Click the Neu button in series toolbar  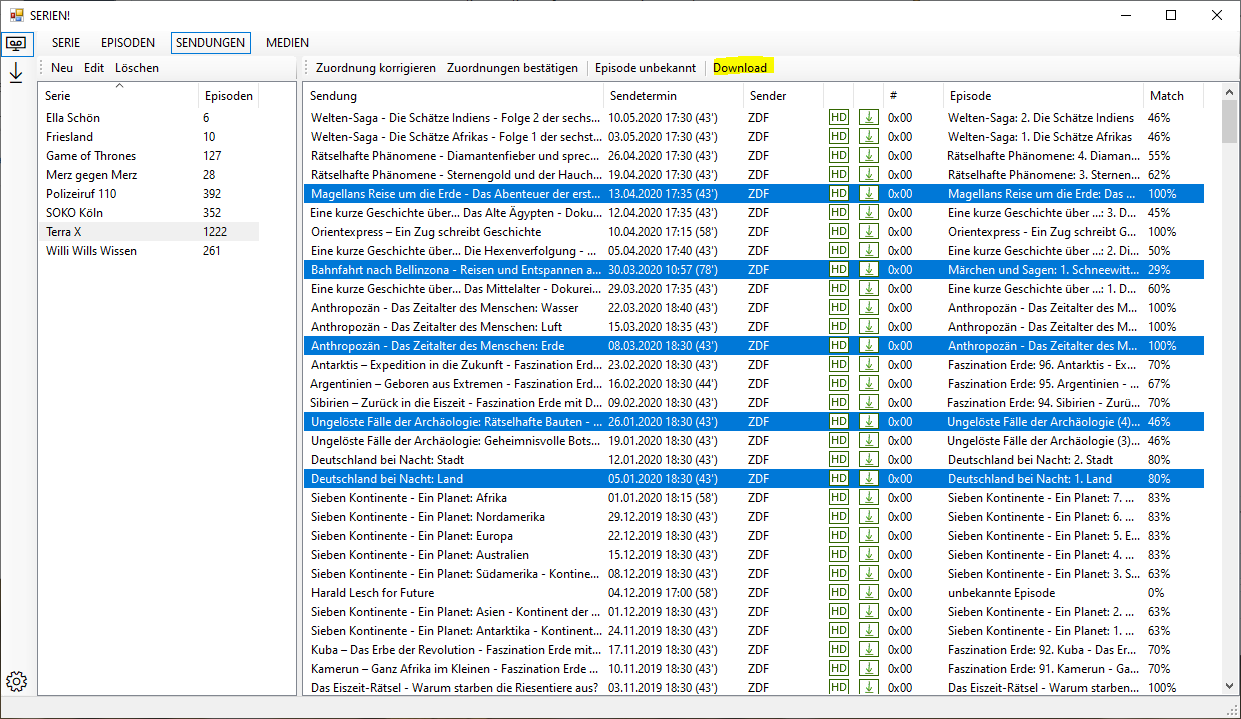point(62,68)
